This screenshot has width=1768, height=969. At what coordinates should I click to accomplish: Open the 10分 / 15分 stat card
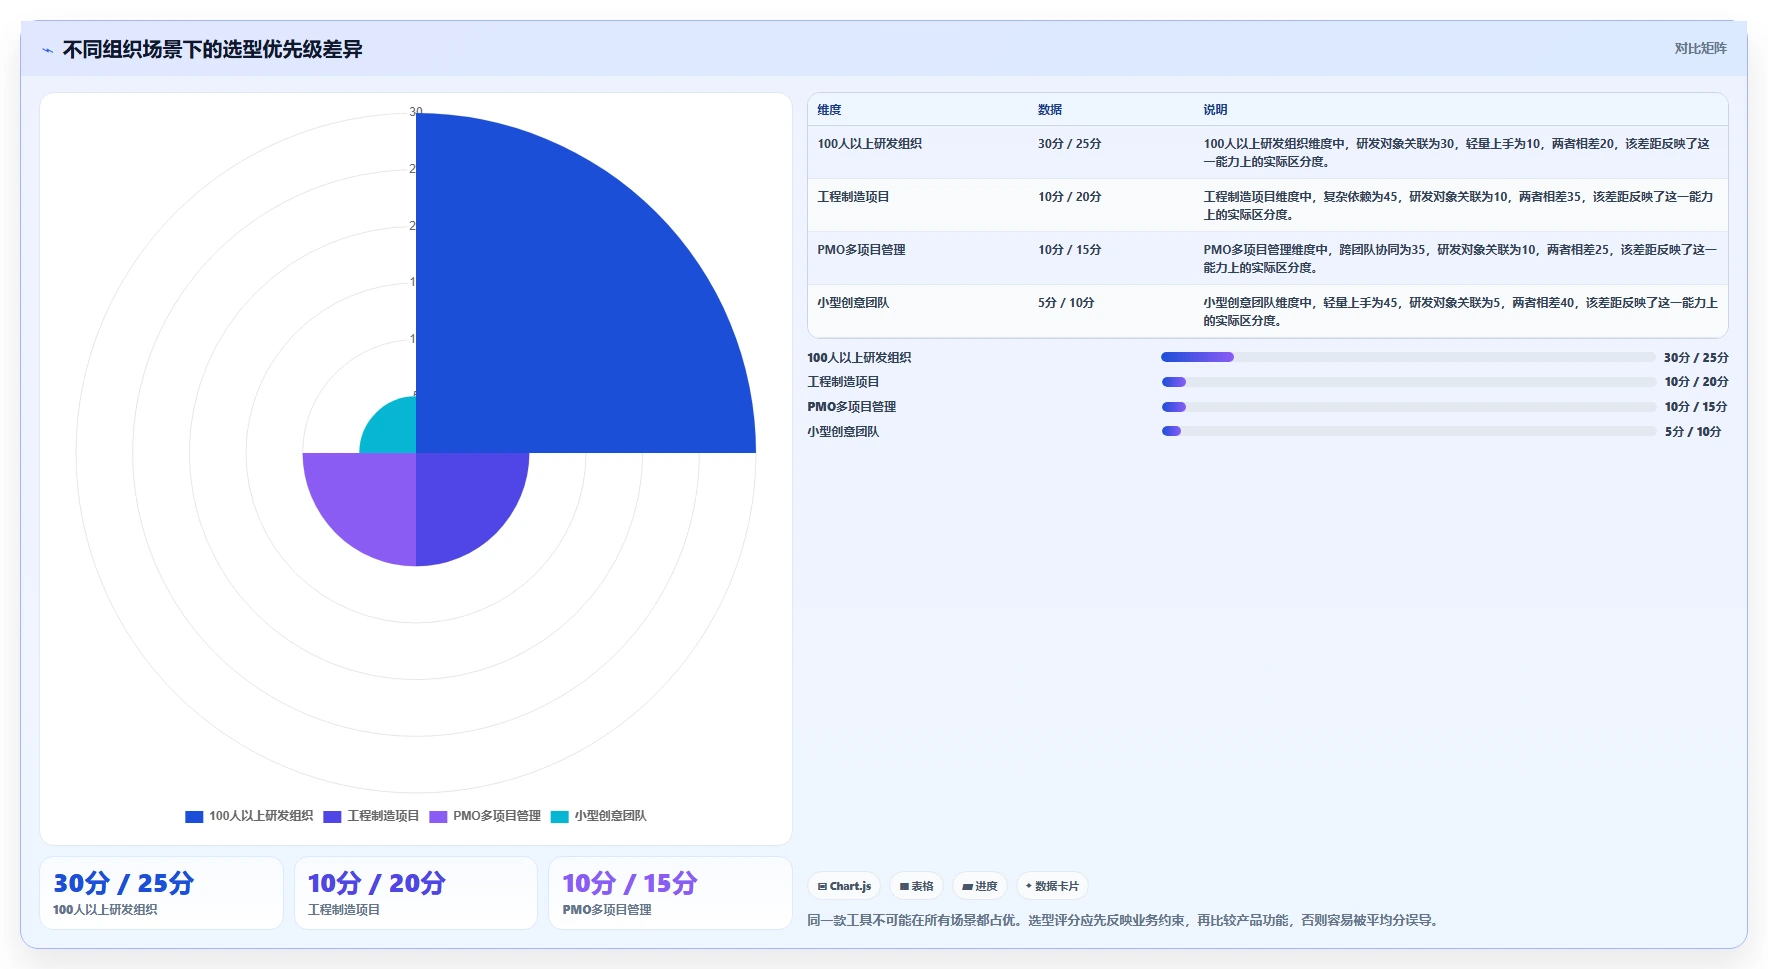pyautogui.click(x=670, y=893)
